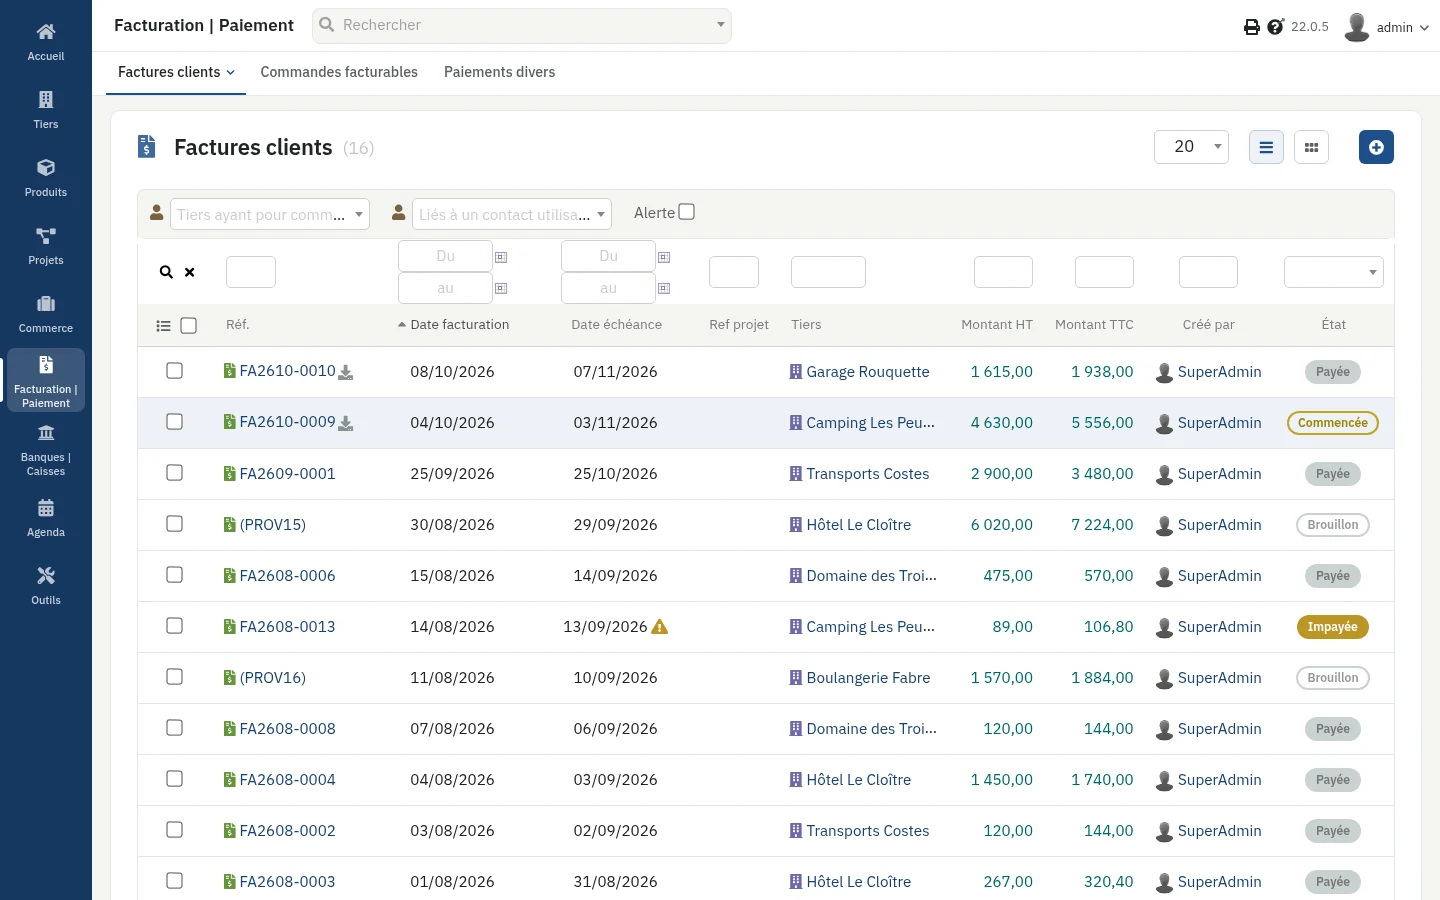This screenshot has width=1440, height=900.
Task: Sort by Montant TTC column header
Action: pos(1094,325)
